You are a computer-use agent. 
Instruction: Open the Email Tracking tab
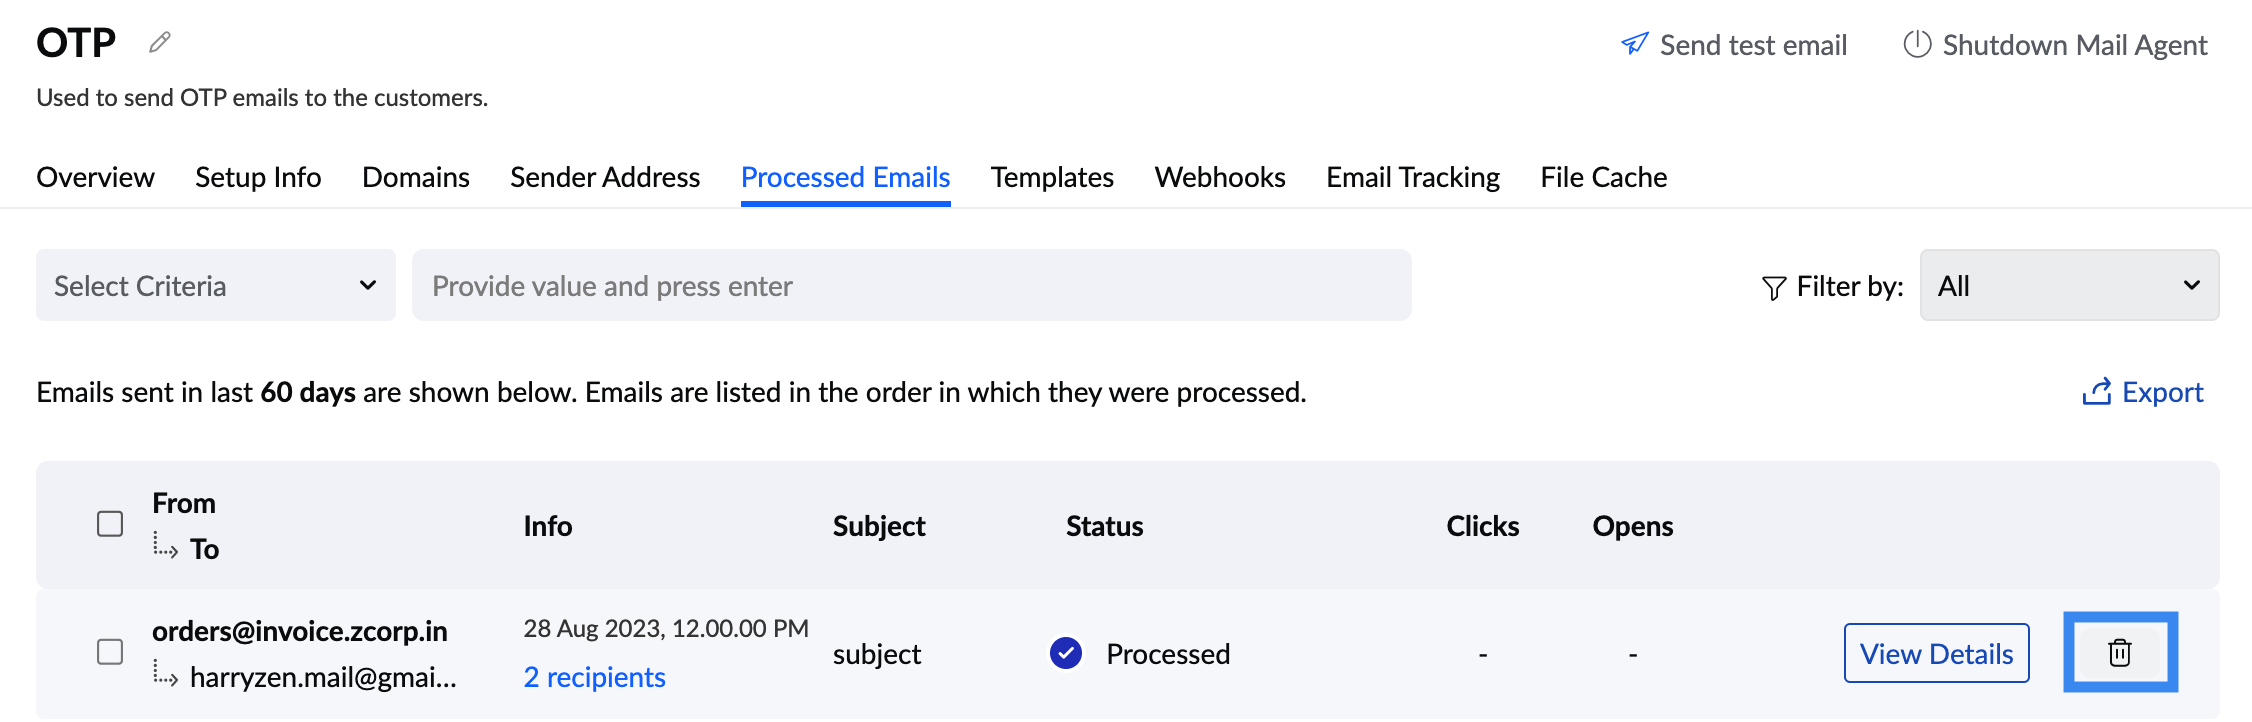coord(1413,177)
